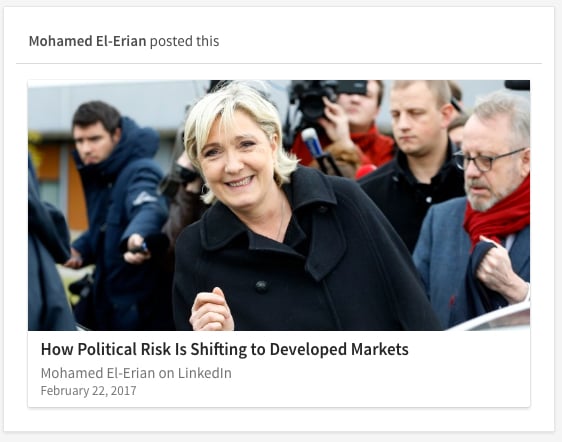Click the word 'Developed Markets' in title
The height and width of the screenshot is (442, 562).
339,349
